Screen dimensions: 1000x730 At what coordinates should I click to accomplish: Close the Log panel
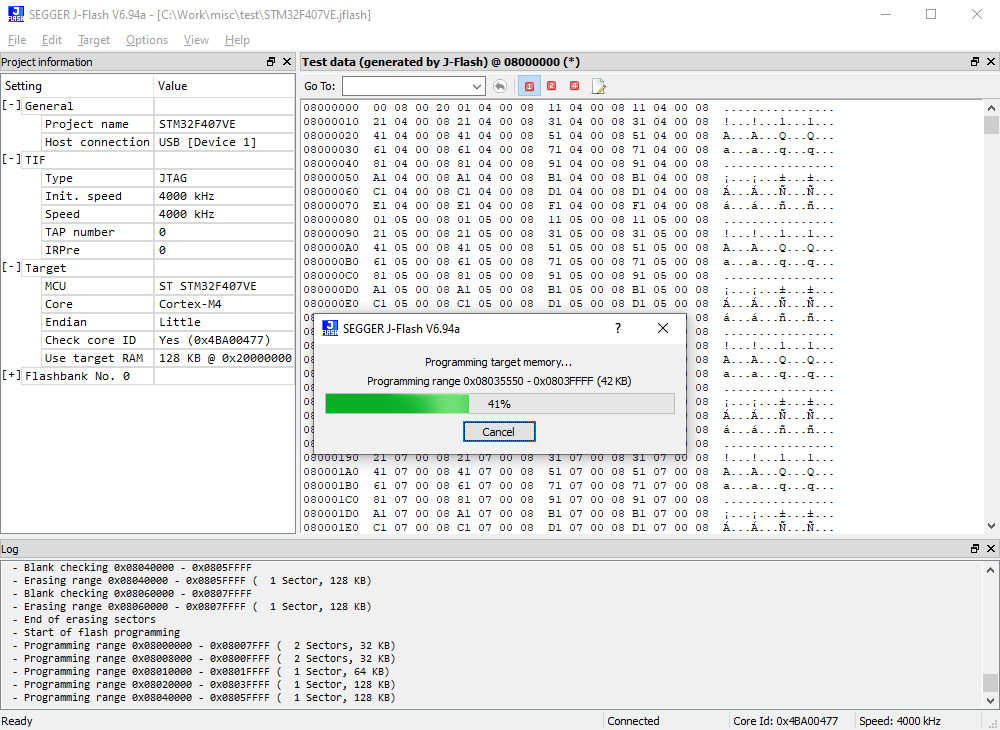[x=990, y=549]
